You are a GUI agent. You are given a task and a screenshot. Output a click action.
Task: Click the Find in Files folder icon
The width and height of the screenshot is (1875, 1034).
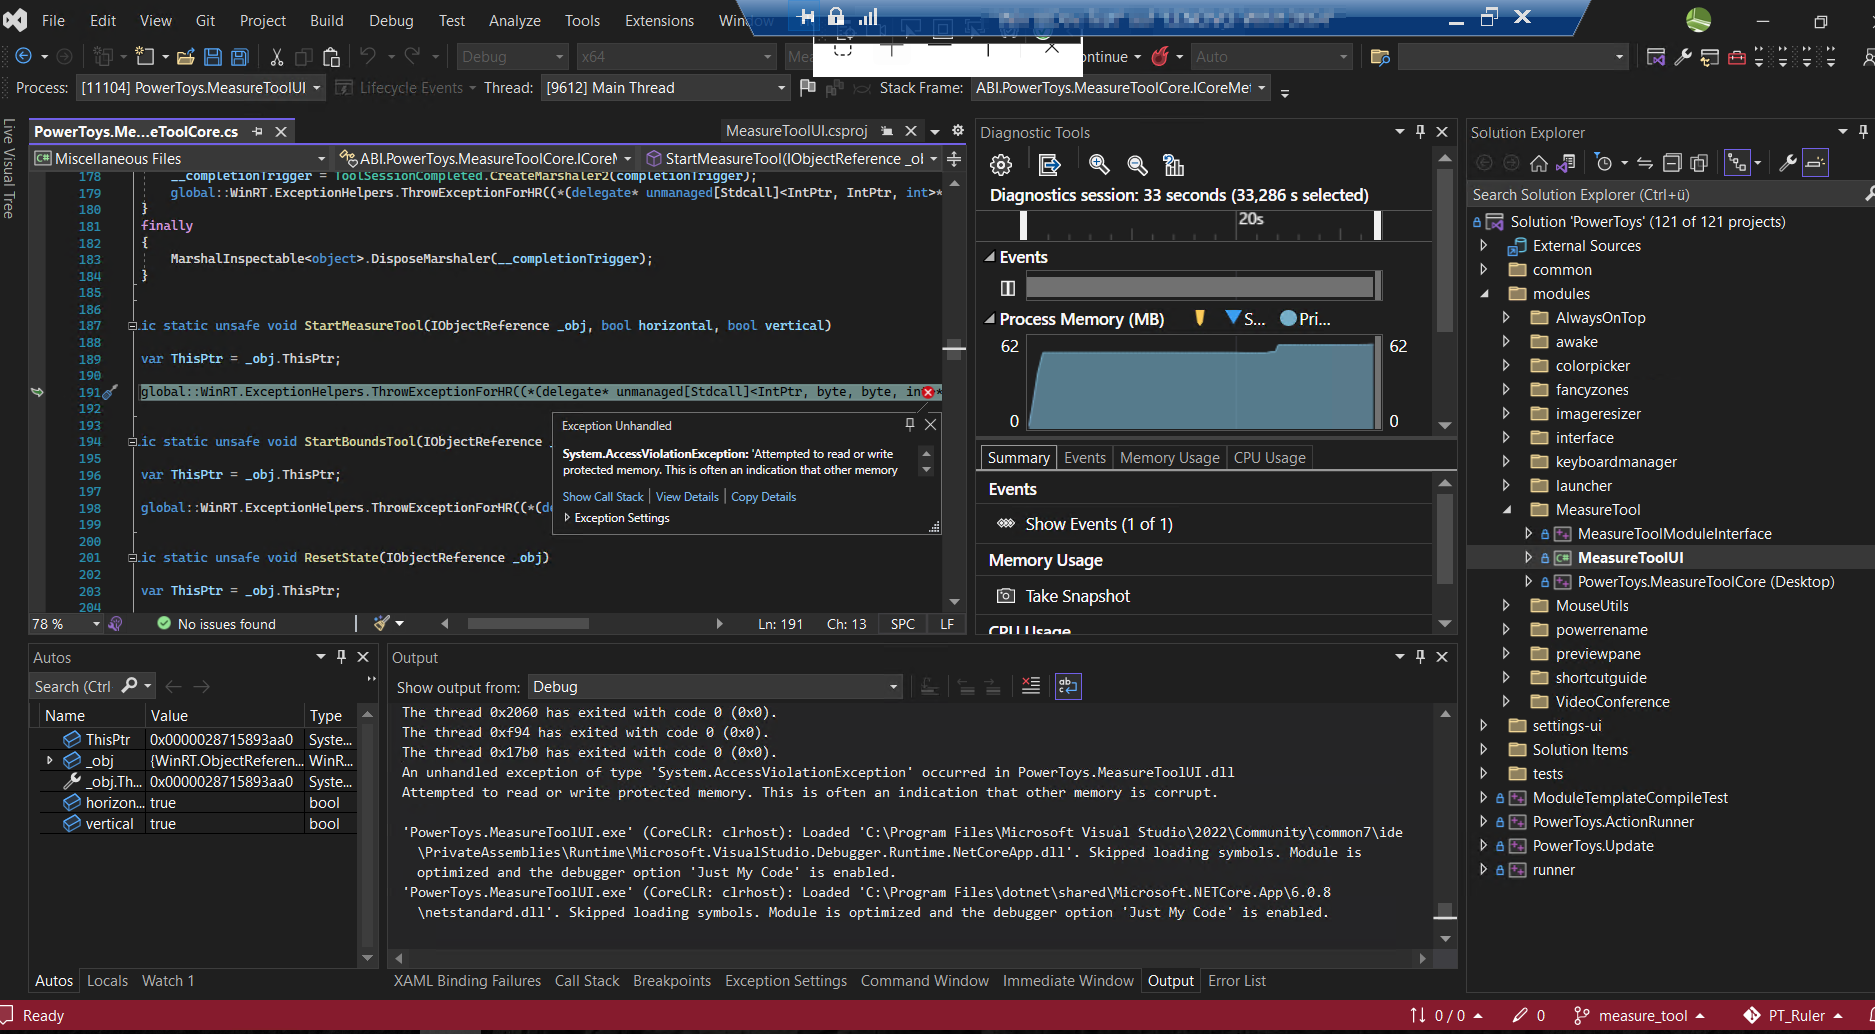pyautogui.click(x=1380, y=57)
